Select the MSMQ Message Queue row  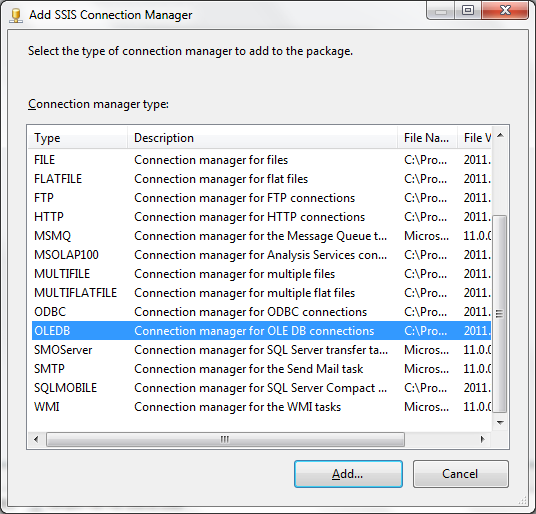(x=261, y=236)
